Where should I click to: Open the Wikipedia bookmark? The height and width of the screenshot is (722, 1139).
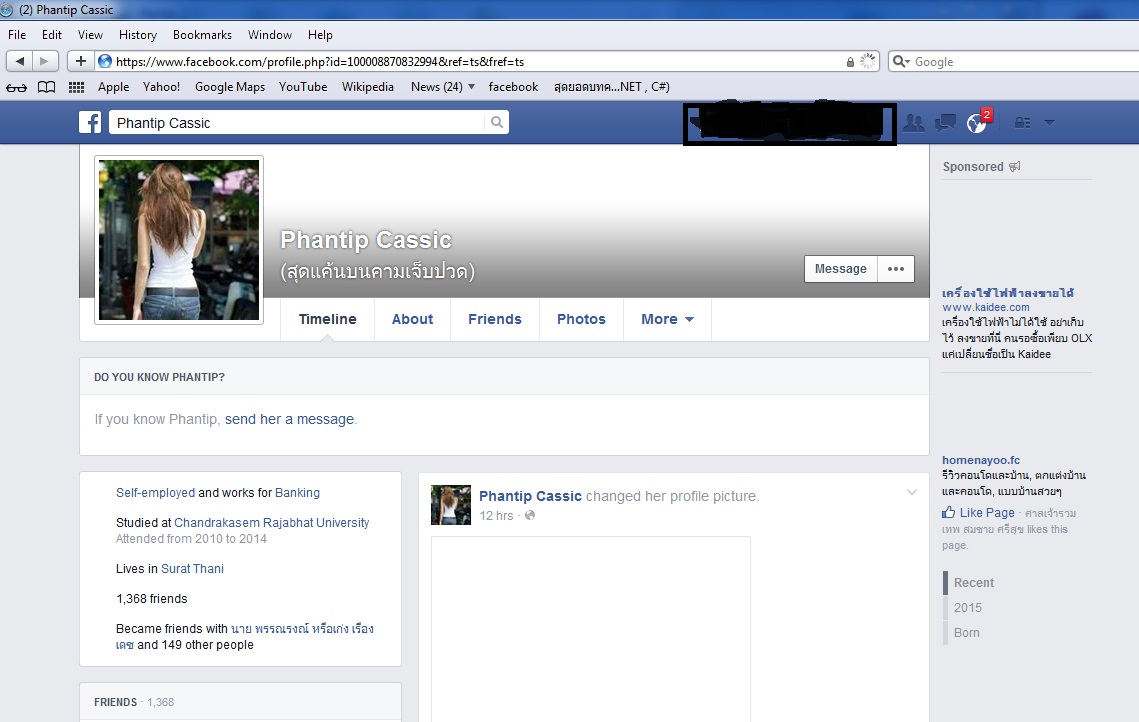pyautogui.click(x=368, y=87)
